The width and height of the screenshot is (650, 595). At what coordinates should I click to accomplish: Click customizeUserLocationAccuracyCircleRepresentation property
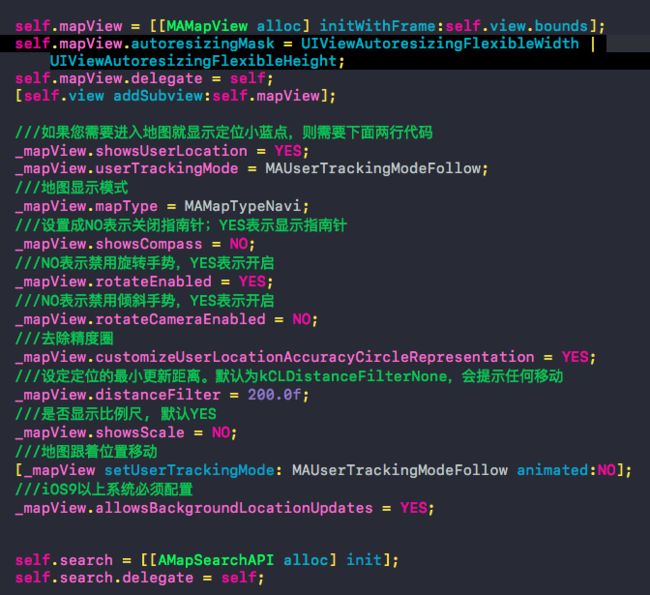click(315, 357)
